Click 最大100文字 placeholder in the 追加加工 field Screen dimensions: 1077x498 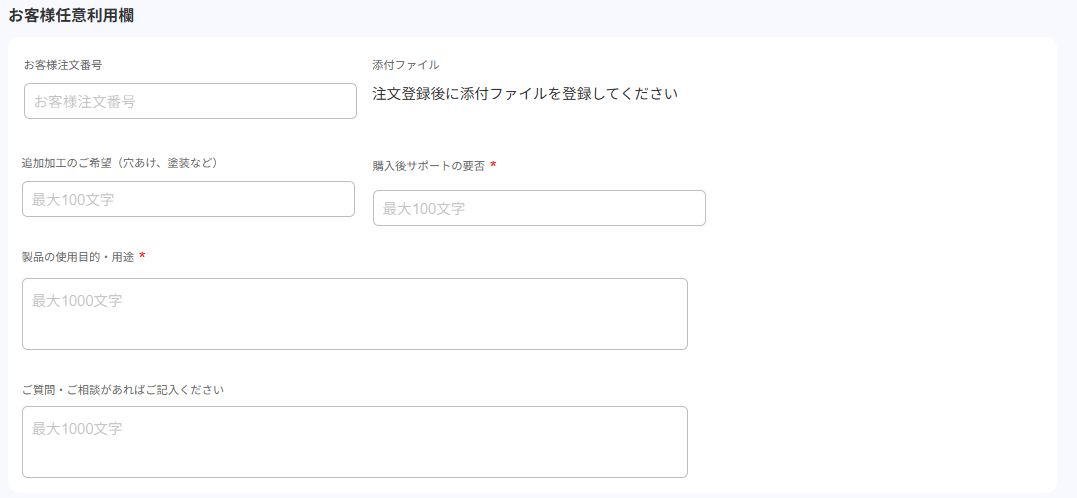tap(73, 199)
